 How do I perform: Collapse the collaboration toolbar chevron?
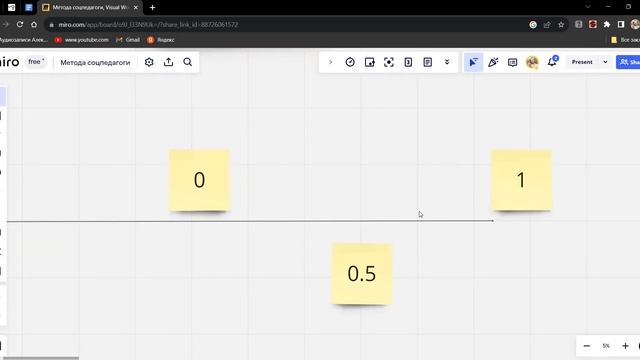pyautogui.click(x=331, y=62)
